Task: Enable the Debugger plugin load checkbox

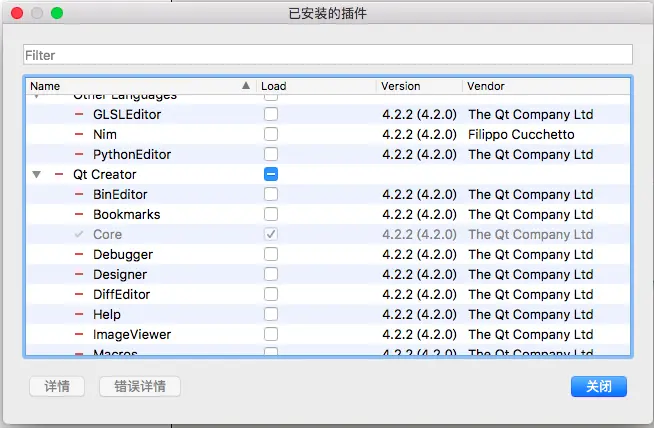Action: click(x=271, y=254)
